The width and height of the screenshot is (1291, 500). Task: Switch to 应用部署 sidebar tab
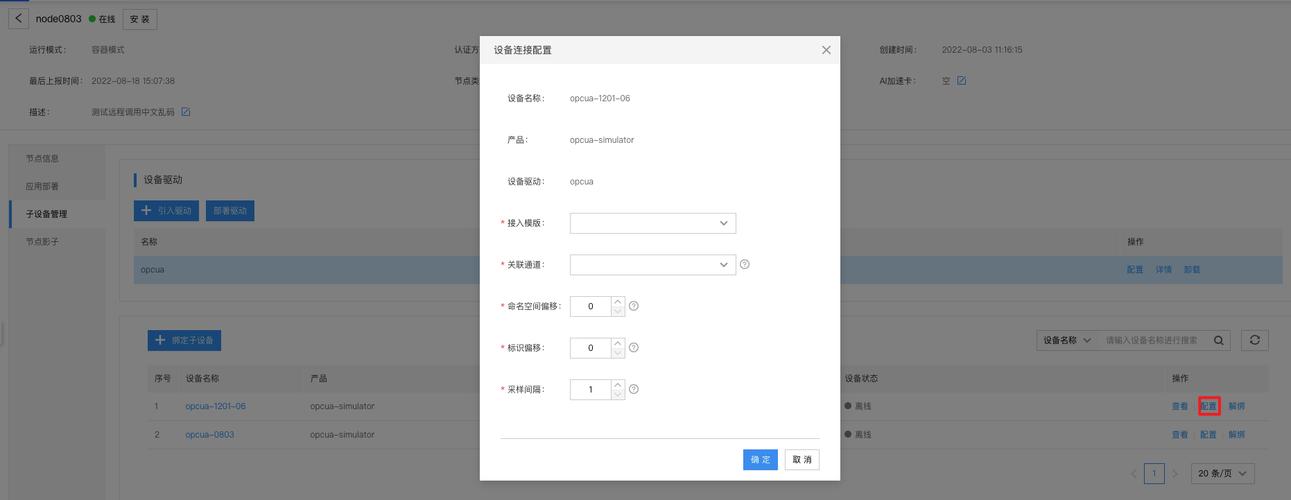tap(42, 186)
